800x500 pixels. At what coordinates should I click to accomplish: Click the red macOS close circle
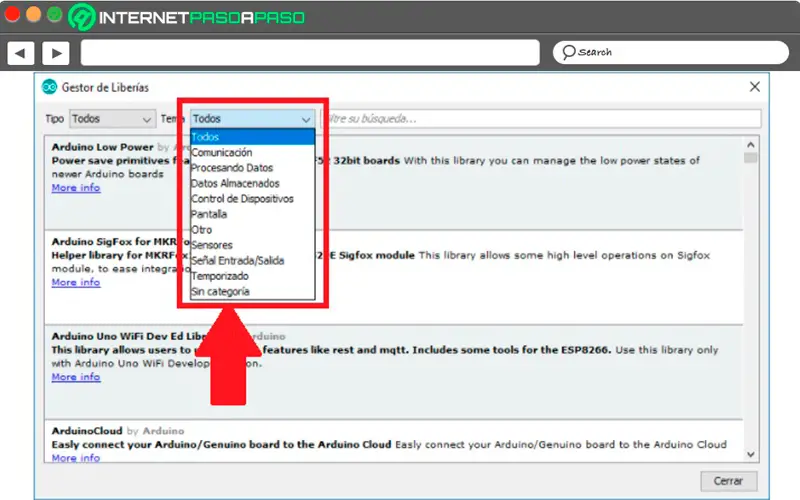click(12, 14)
